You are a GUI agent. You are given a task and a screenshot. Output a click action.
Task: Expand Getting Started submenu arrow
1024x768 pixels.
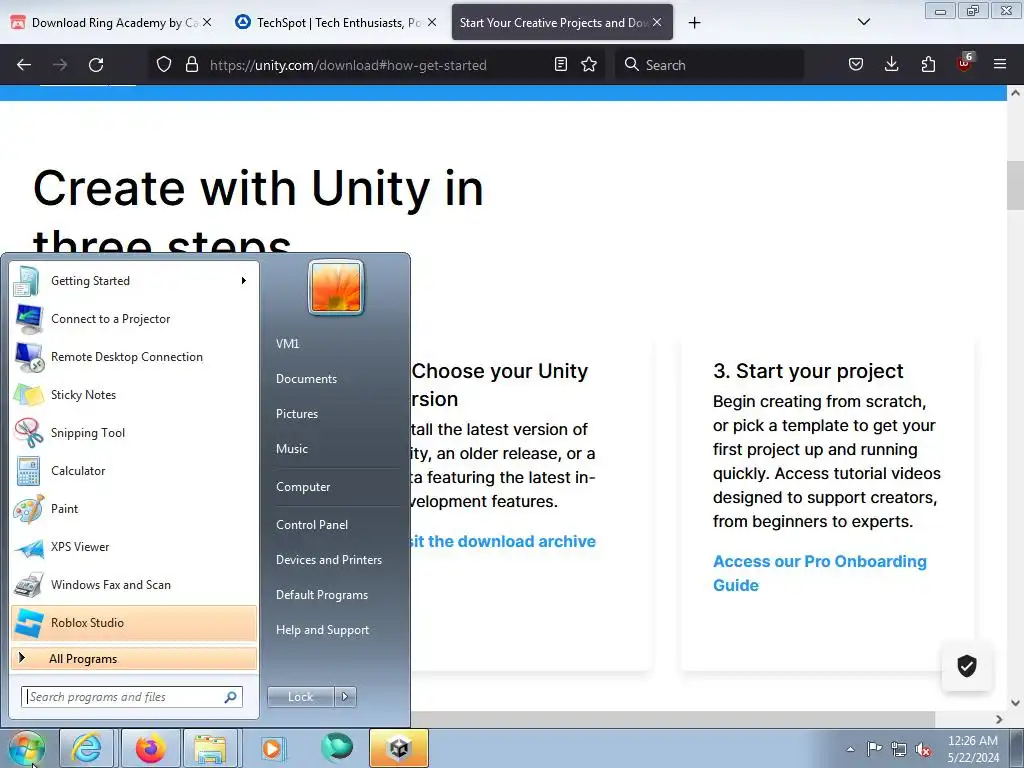244,281
